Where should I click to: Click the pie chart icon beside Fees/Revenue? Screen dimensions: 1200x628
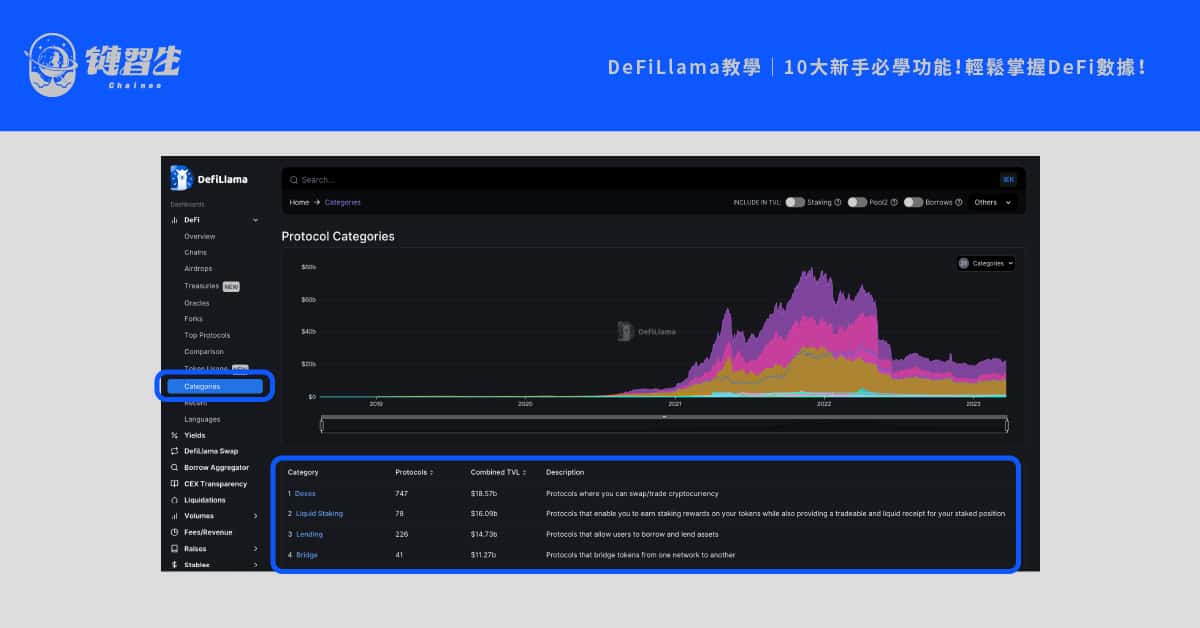pos(174,532)
